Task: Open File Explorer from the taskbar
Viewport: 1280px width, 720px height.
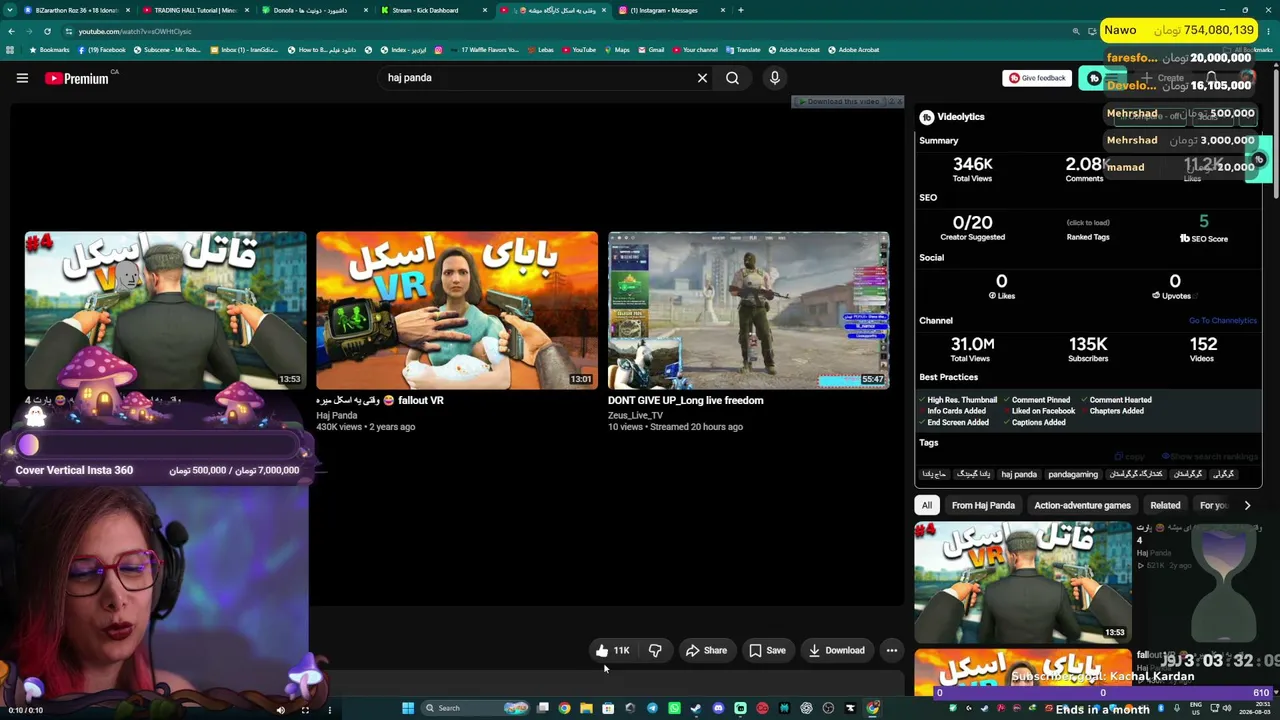Action: [586, 708]
